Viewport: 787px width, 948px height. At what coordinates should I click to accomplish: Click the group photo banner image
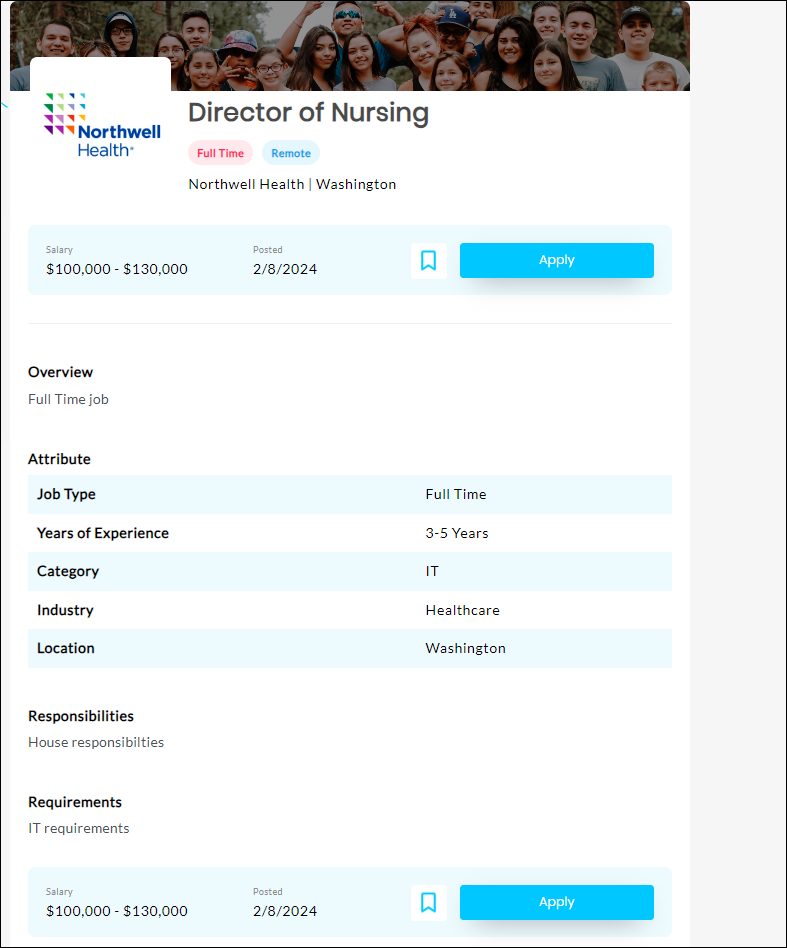(430, 45)
